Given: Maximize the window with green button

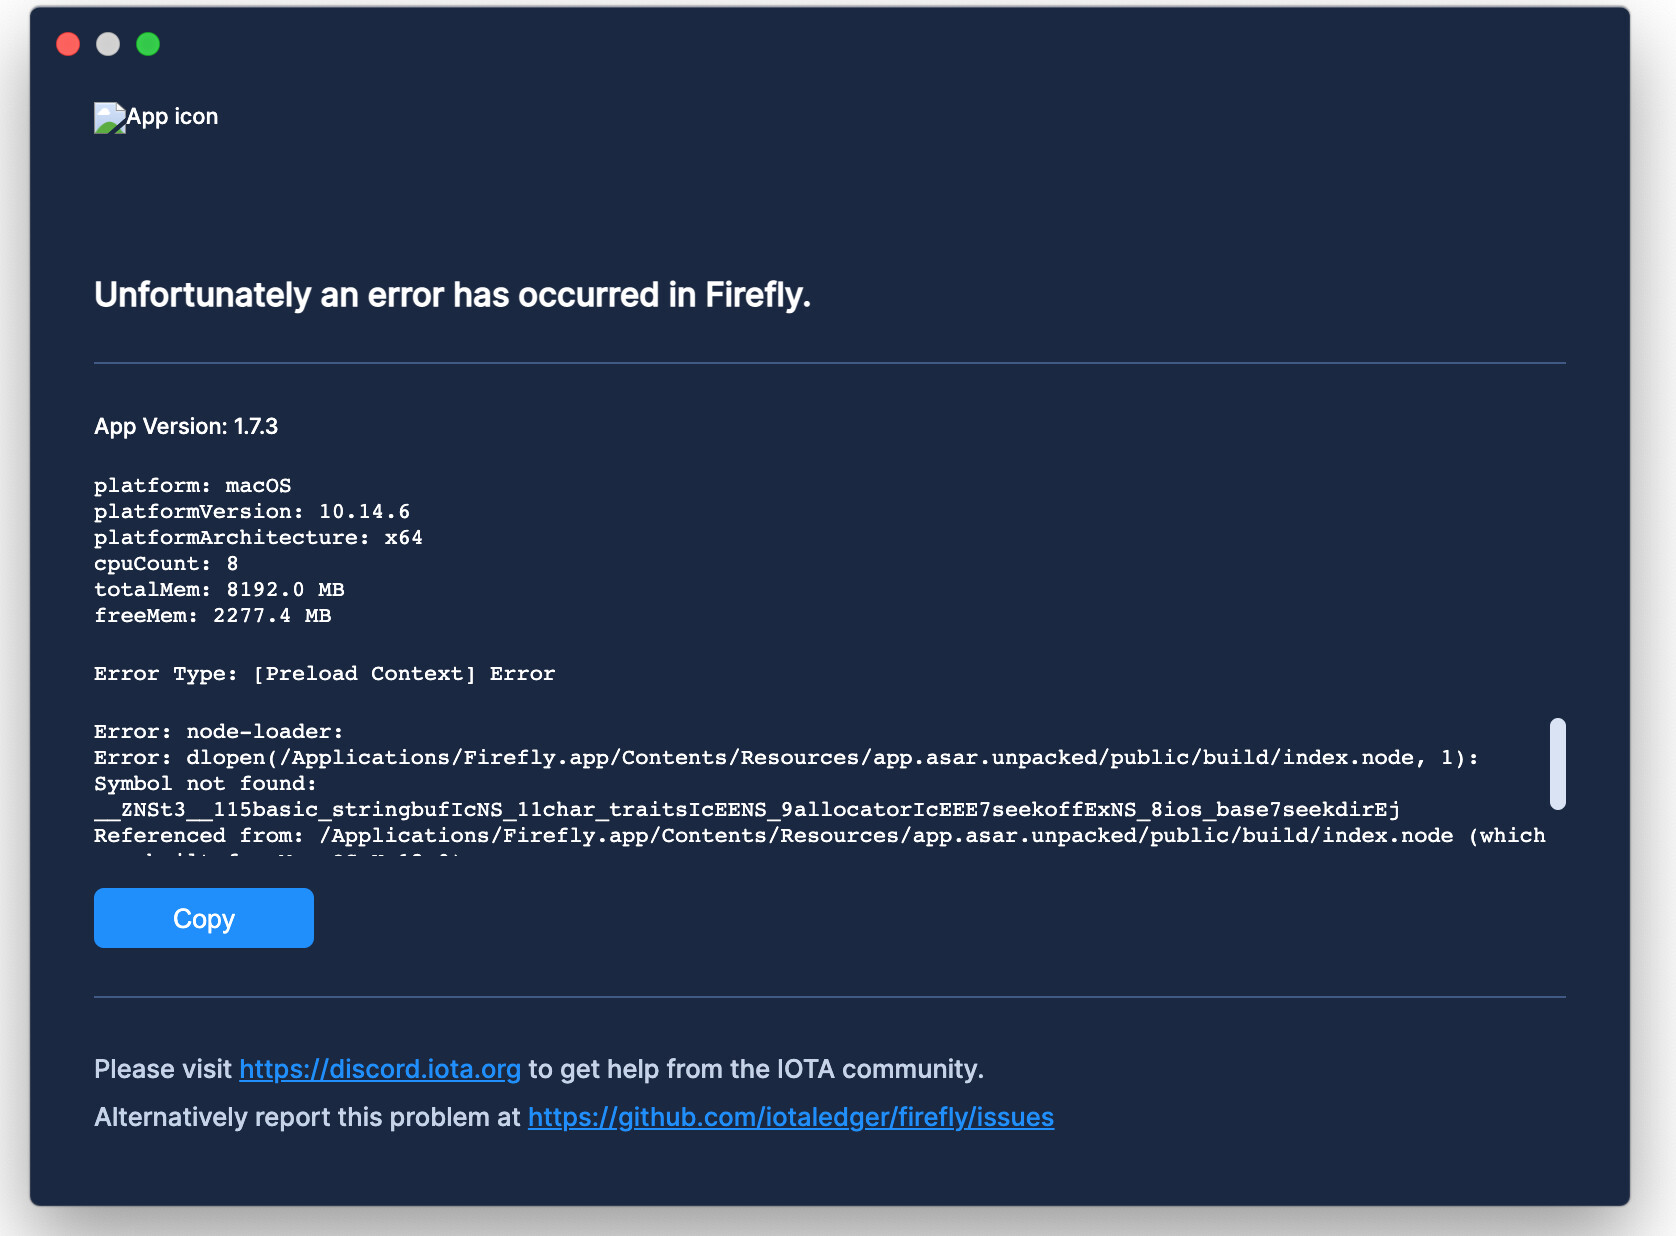Looking at the screenshot, I should pyautogui.click(x=148, y=44).
